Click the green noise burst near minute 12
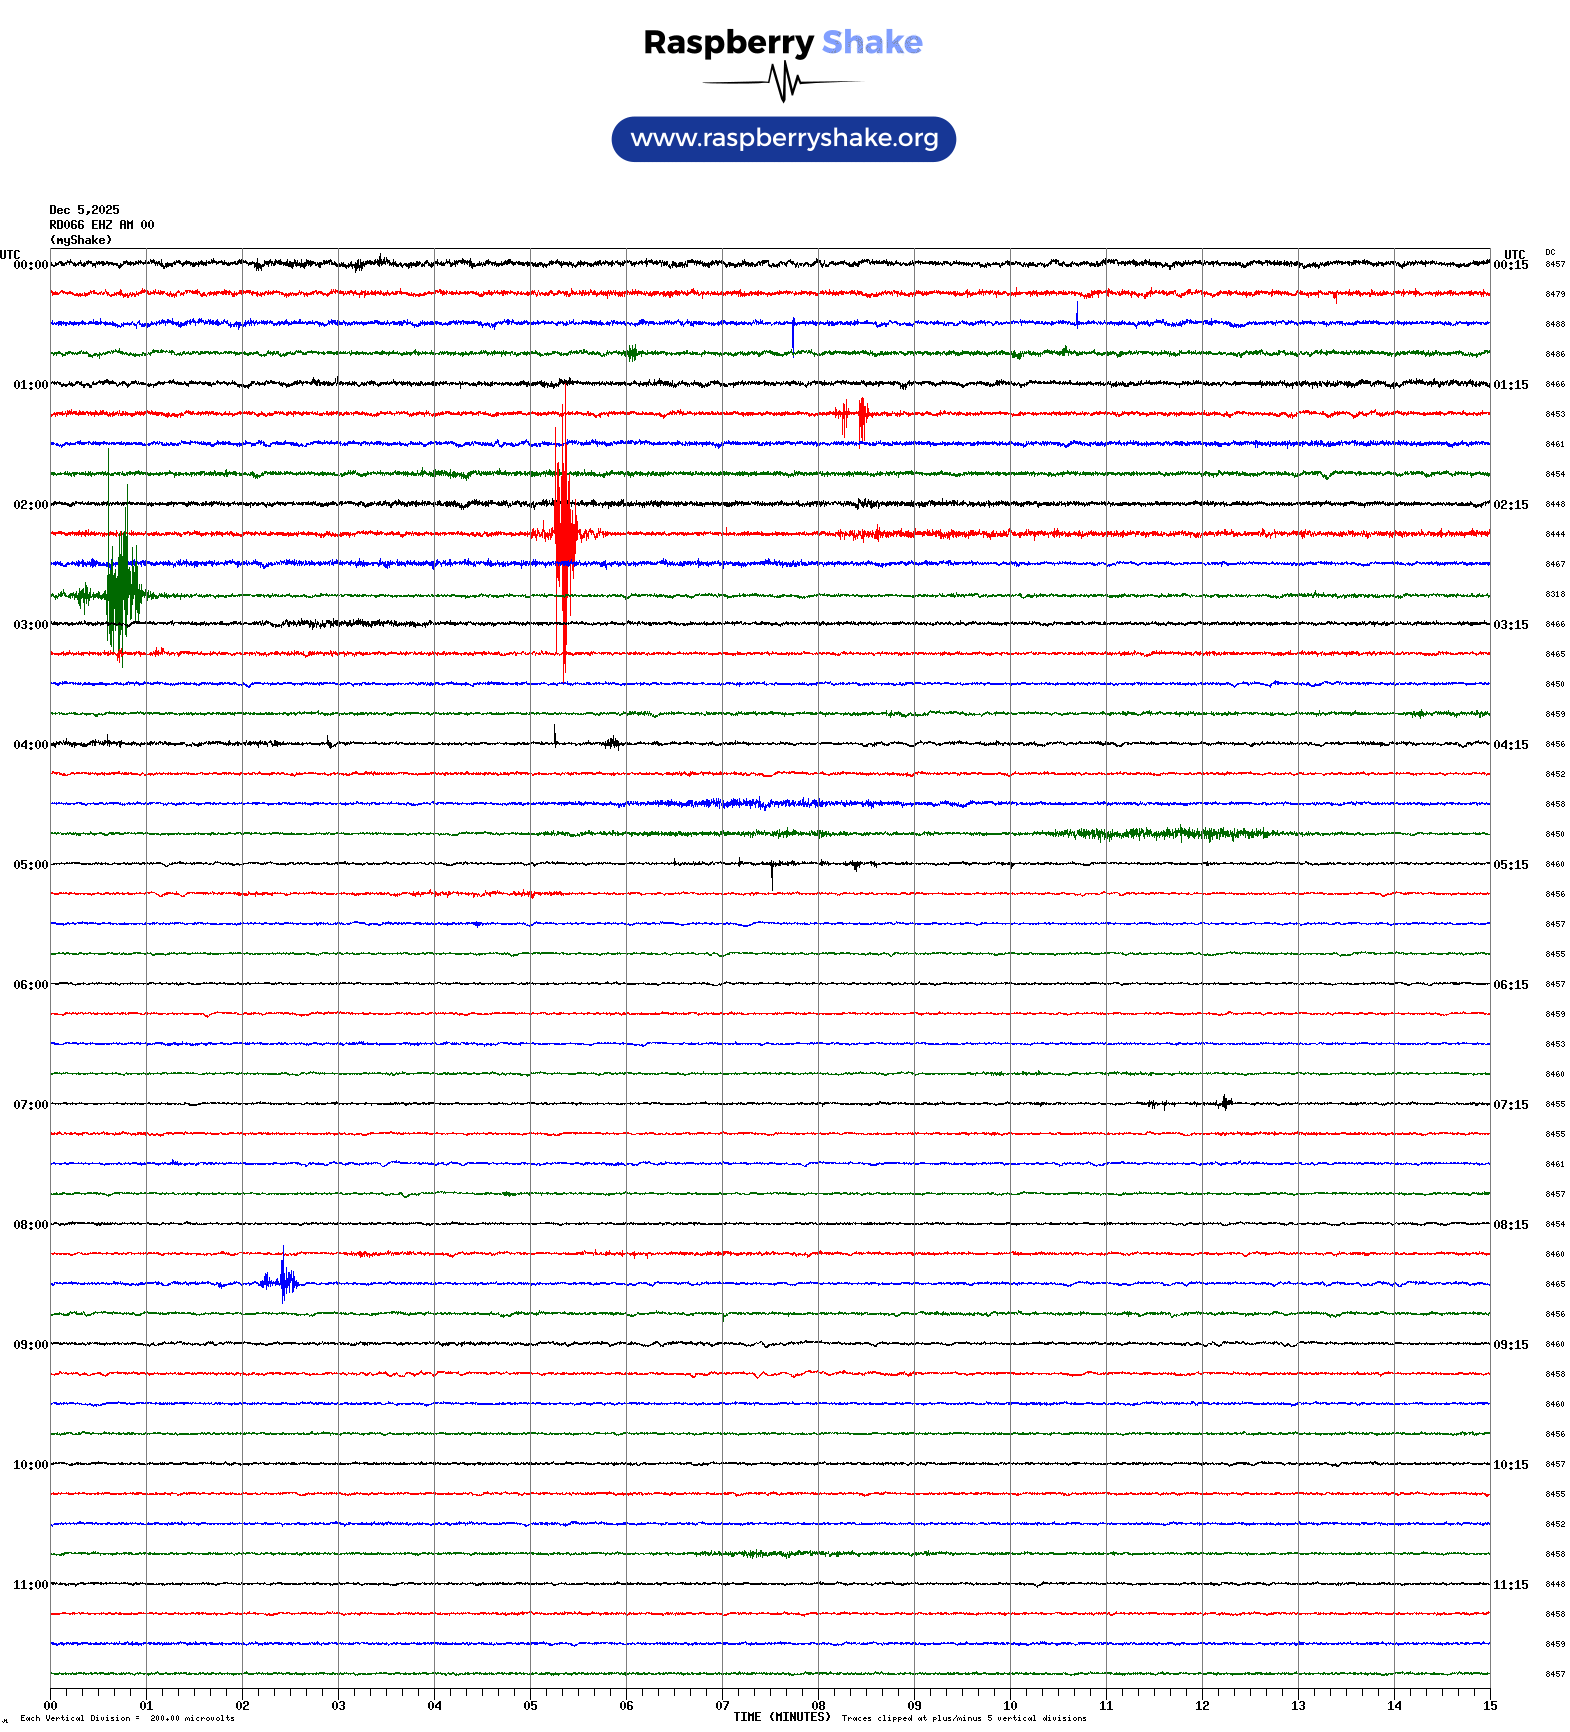This screenshot has width=1570, height=1732. click(1180, 833)
